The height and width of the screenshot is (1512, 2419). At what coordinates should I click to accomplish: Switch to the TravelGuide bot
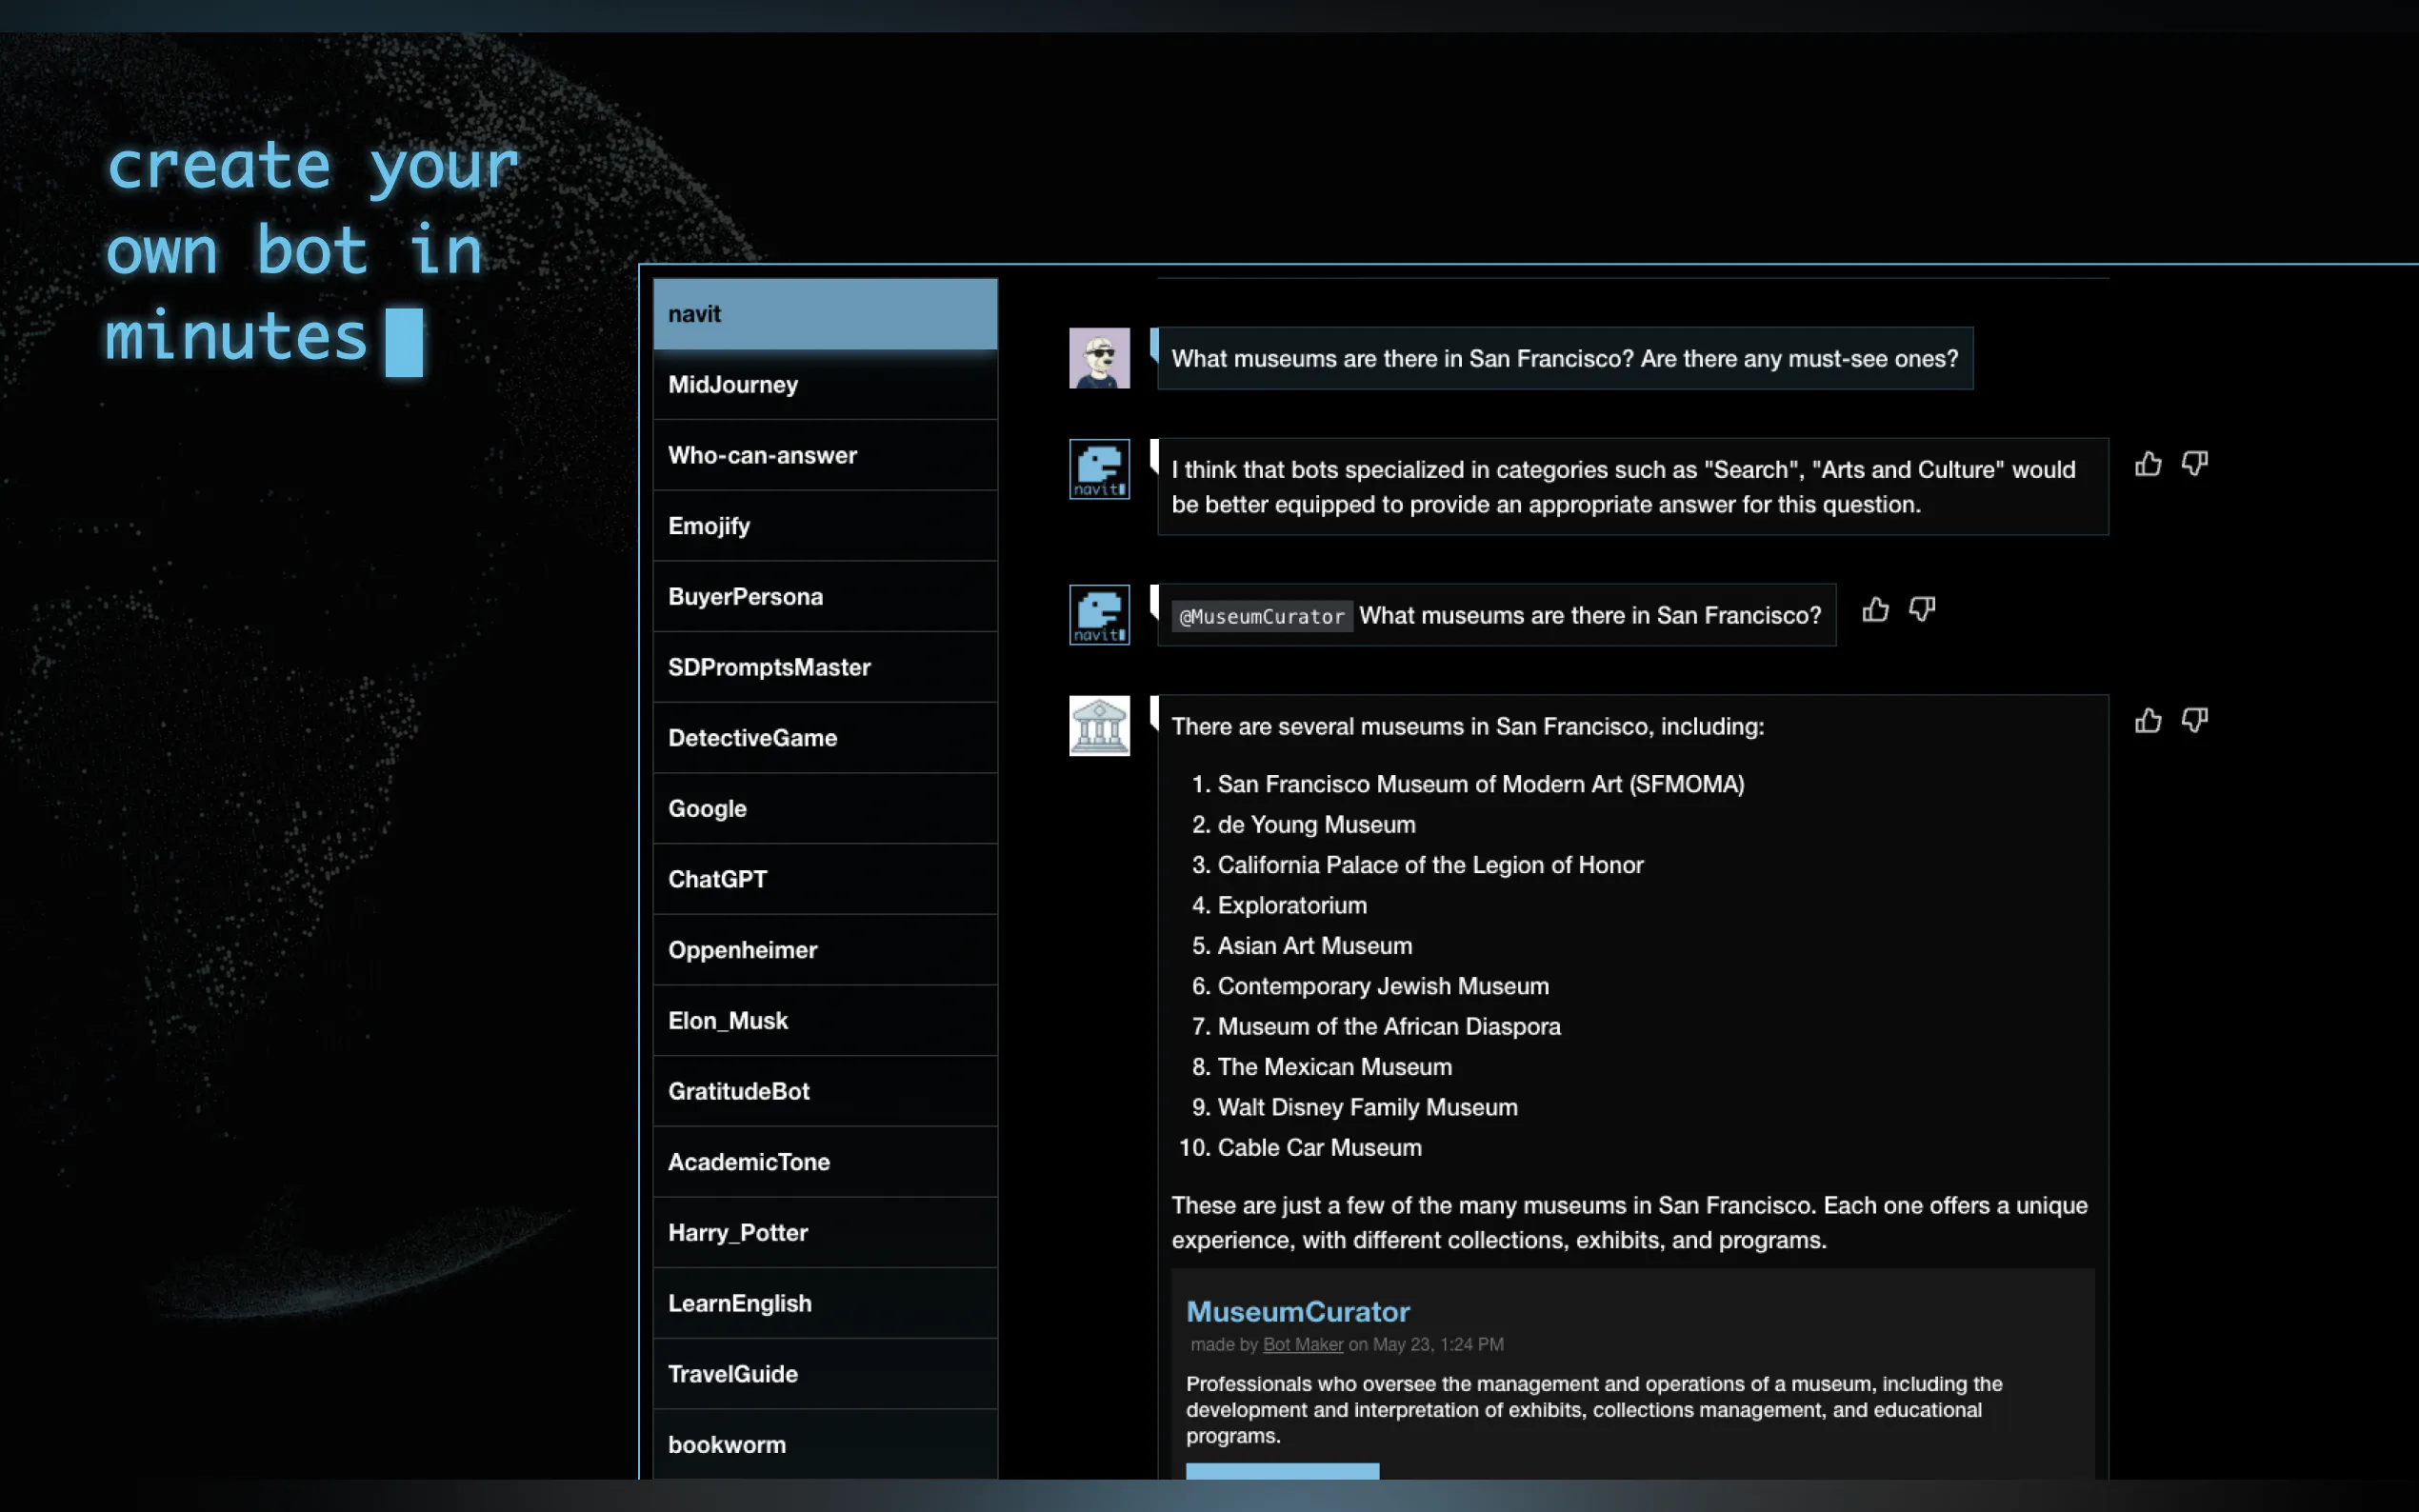(x=824, y=1374)
